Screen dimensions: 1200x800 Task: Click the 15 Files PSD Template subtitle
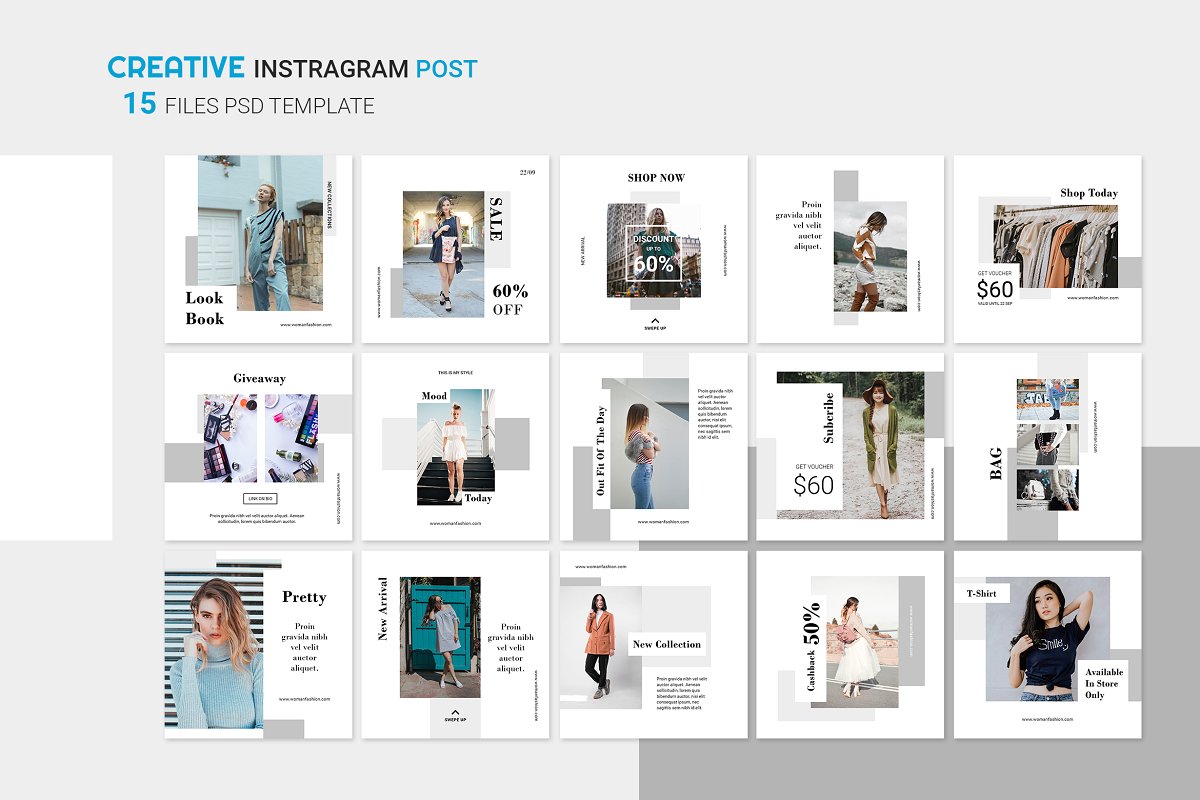[x=249, y=105]
